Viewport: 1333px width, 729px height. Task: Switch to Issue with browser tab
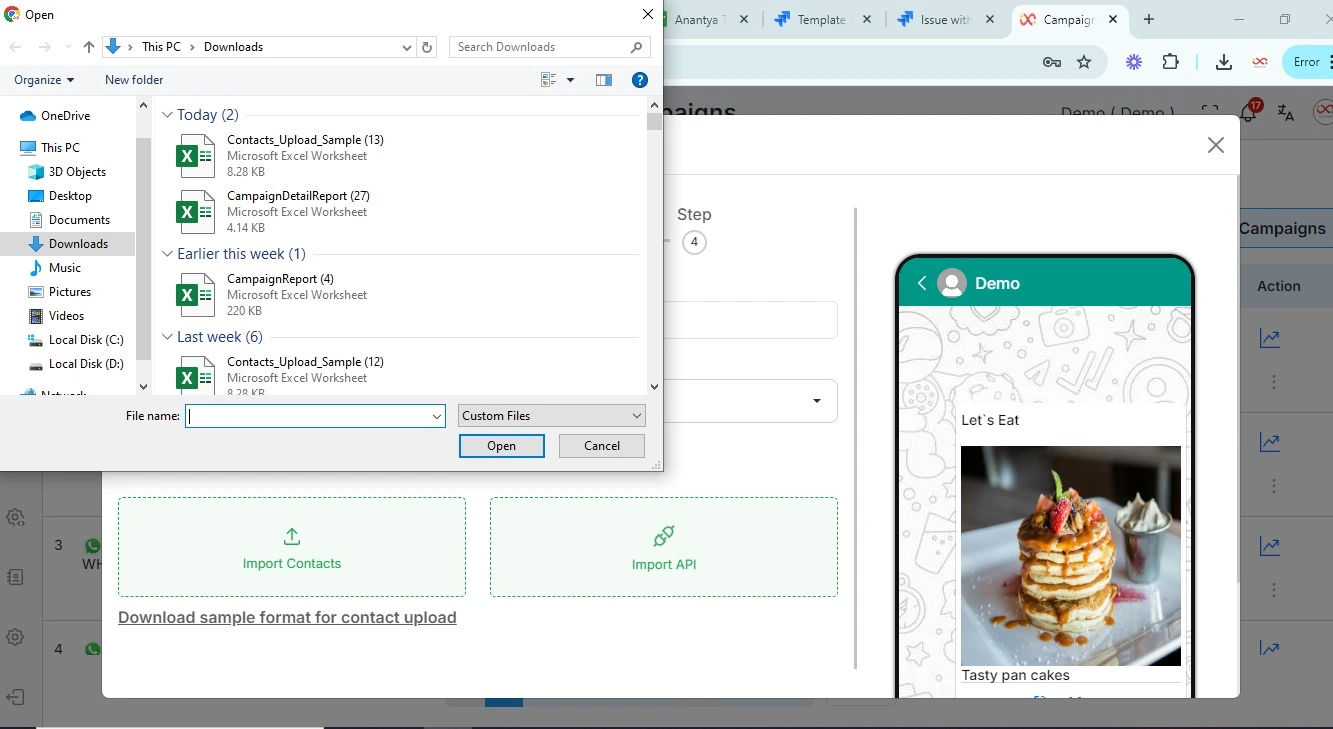tap(947, 19)
